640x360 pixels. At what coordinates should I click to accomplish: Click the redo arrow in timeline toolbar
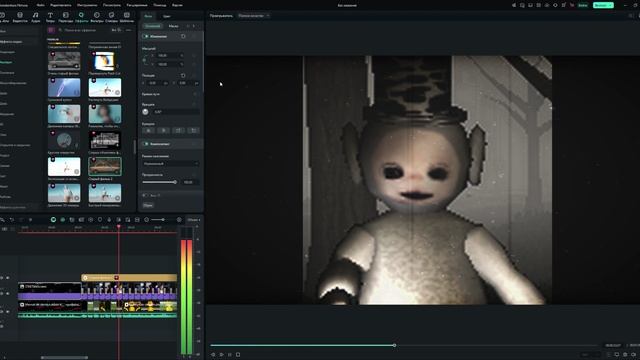(x=21, y=220)
